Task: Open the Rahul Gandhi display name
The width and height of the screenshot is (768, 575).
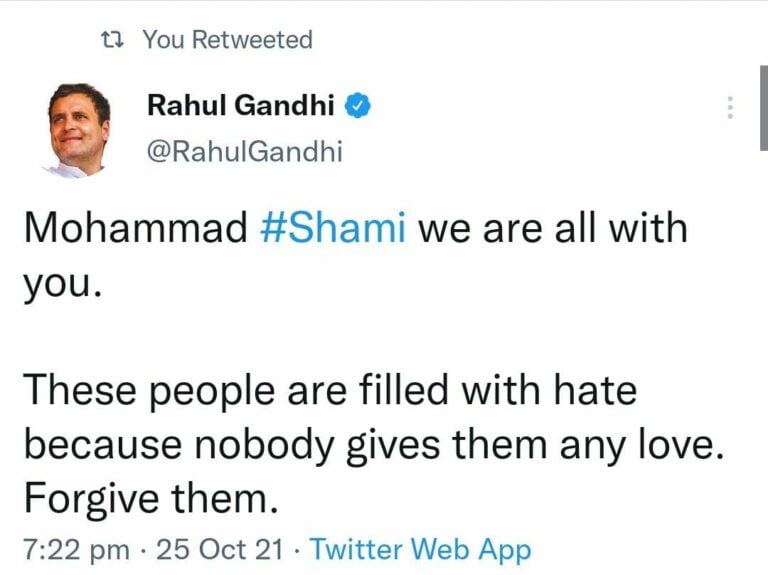Action: [241, 103]
